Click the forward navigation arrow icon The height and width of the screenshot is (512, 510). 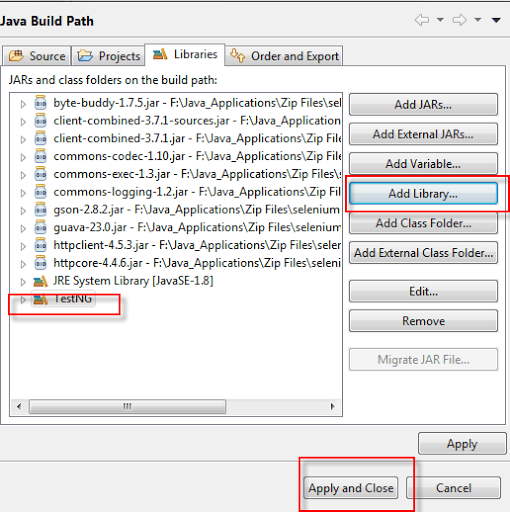(x=460, y=20)
